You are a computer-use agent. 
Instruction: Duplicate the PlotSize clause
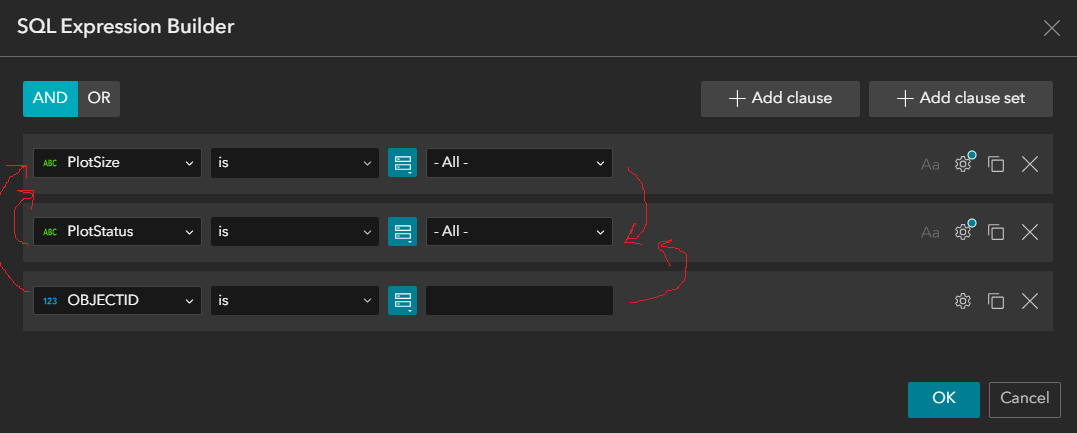996,164
